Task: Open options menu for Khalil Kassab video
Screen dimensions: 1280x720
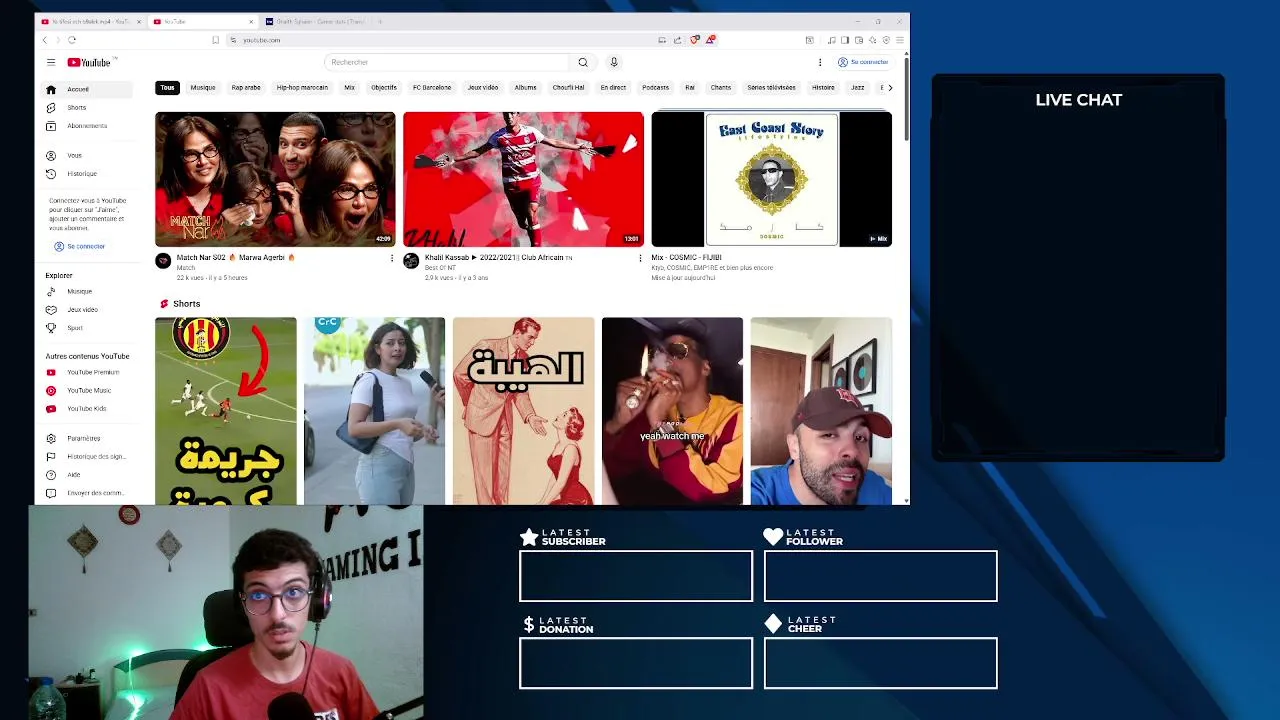Action: point(640,258)
